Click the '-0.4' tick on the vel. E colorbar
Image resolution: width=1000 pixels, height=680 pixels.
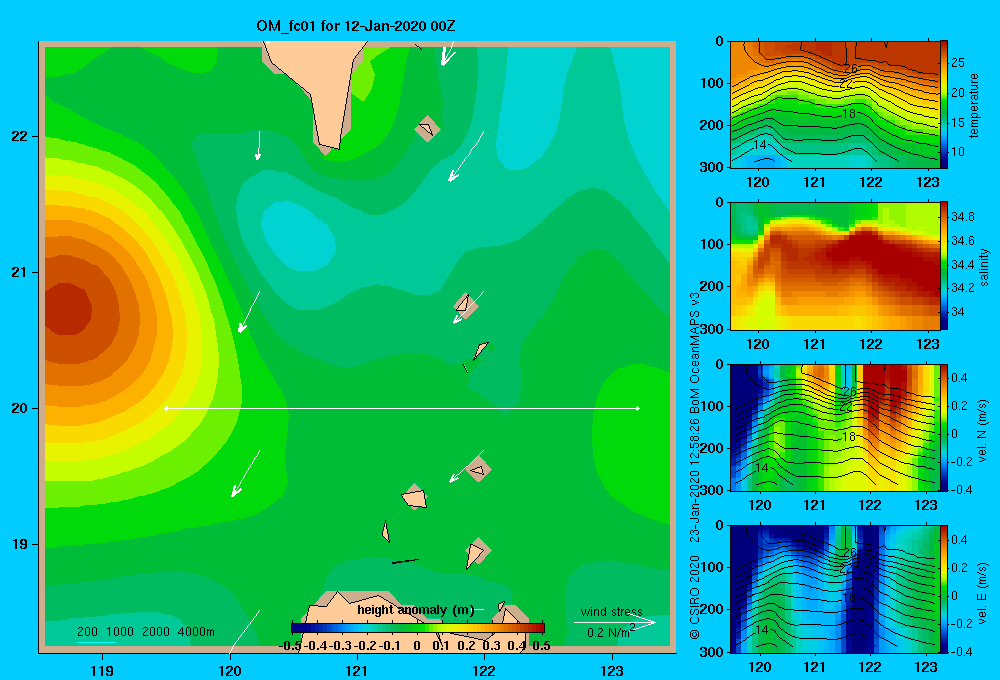click(x=961, y=651)
